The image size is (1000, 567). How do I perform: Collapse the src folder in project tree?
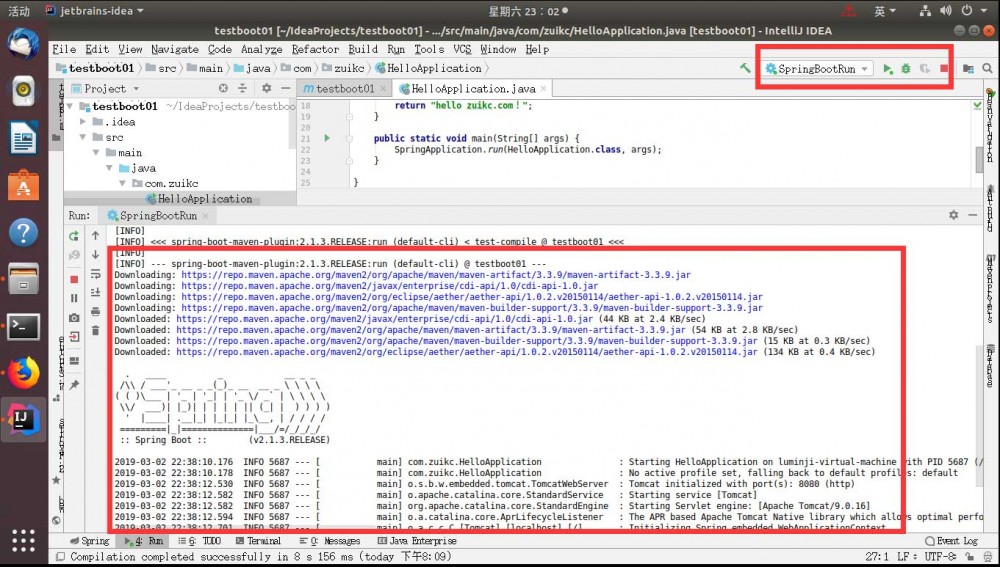tap(84, 138)
